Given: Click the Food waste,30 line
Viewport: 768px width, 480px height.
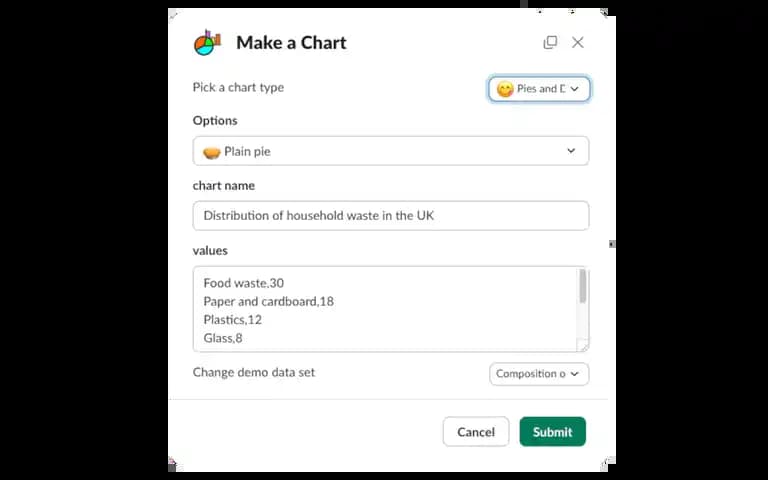Looking at the screenshot, I should click(243, 283).
